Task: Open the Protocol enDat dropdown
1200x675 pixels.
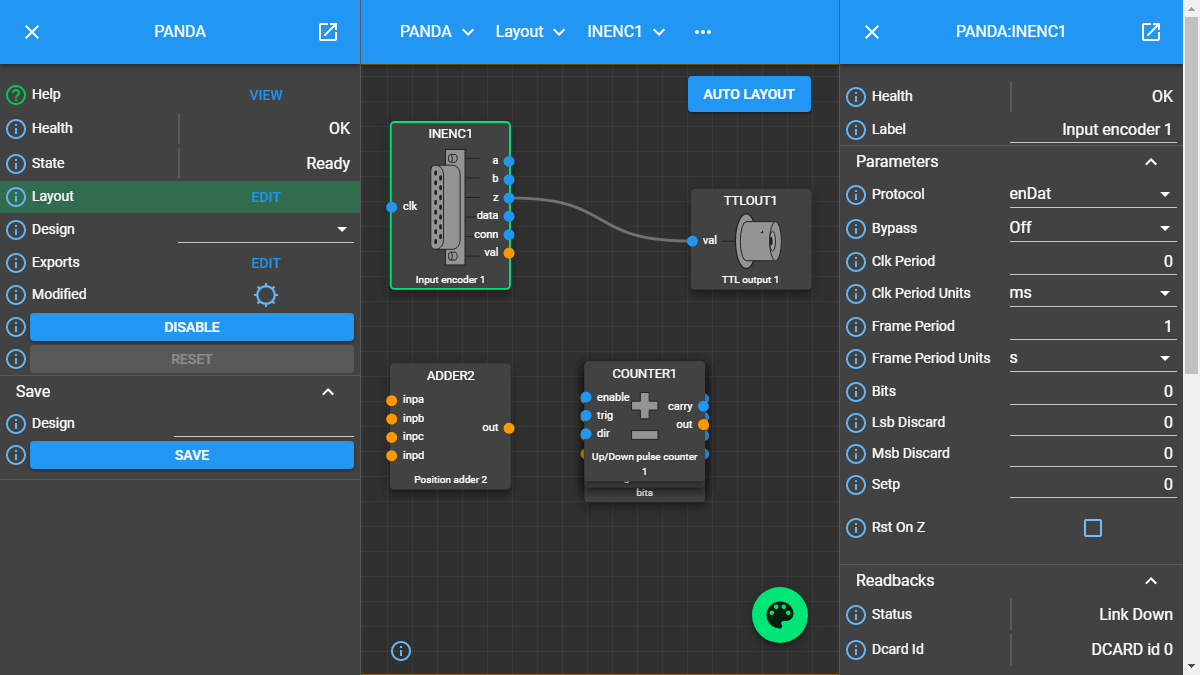Action: pyautogui.click(x=1091, y=195)
